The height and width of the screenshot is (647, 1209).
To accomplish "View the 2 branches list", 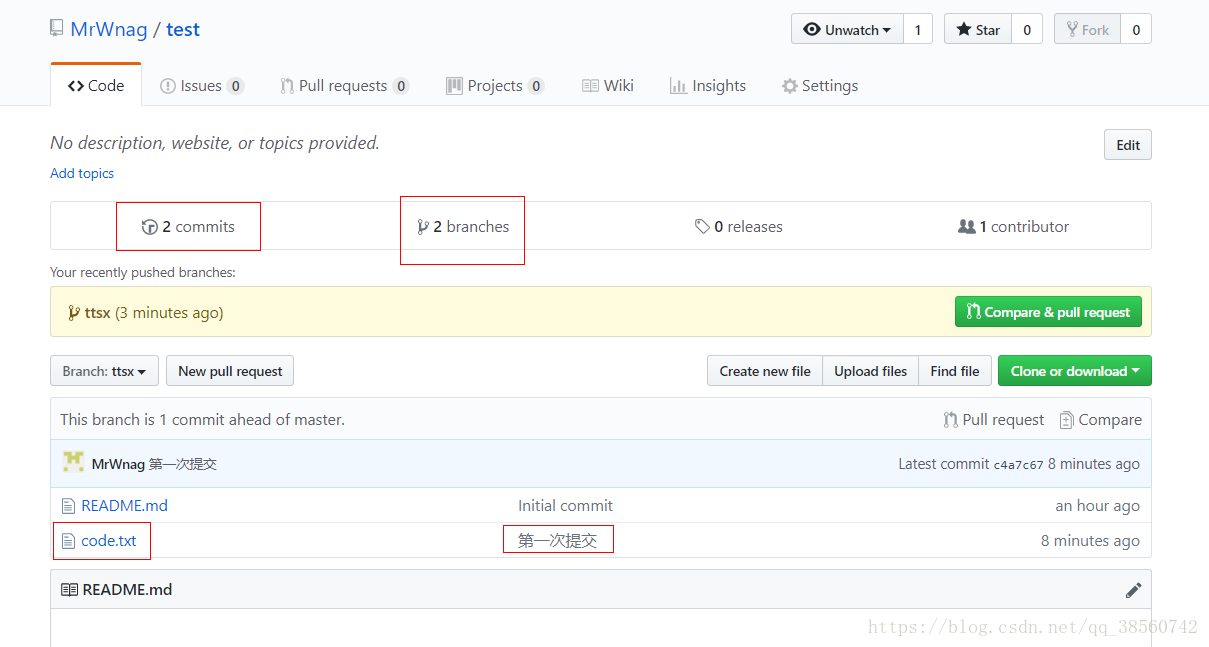I will (463, 227).
